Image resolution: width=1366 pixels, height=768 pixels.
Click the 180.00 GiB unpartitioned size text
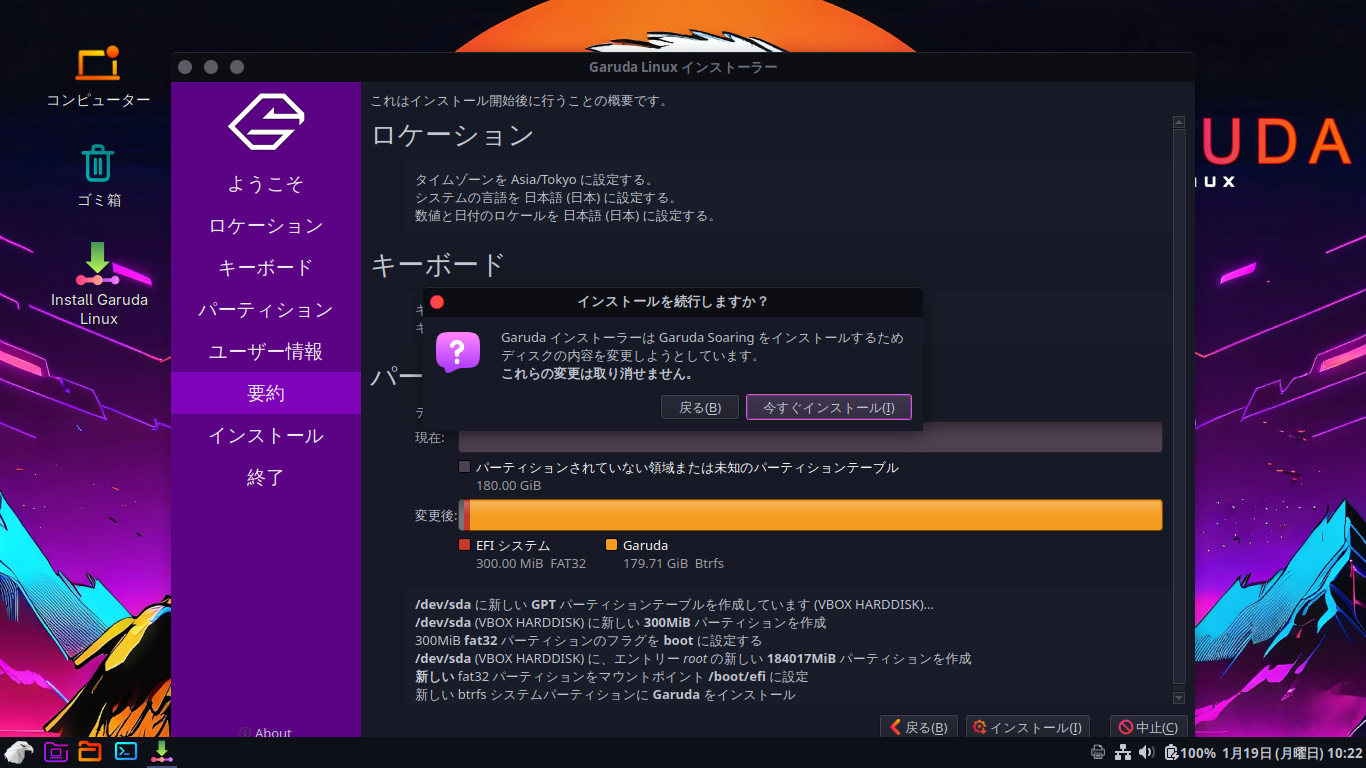pyautogui.click(x=508, y=486)
